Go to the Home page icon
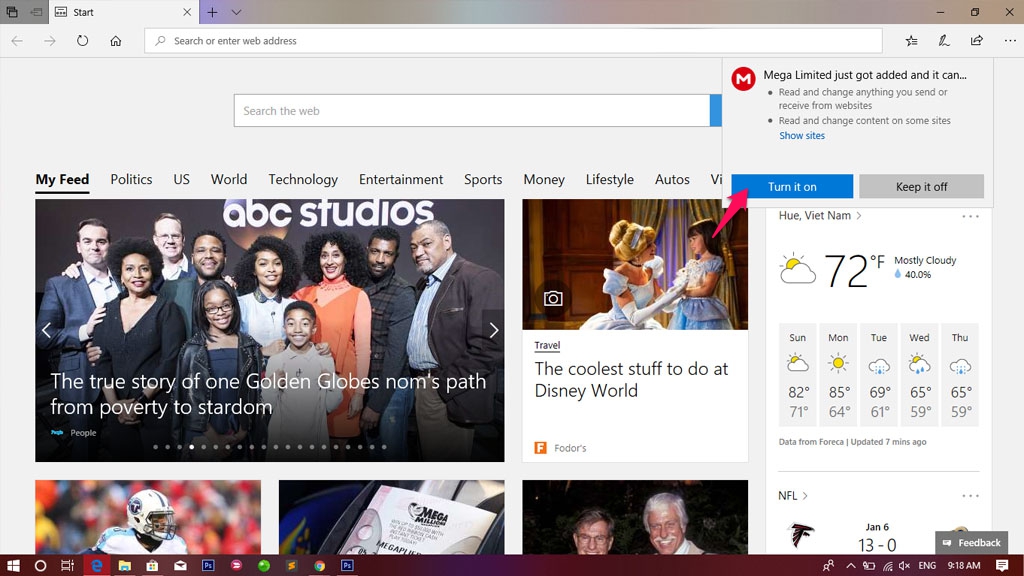 click(x=116, y=40)
